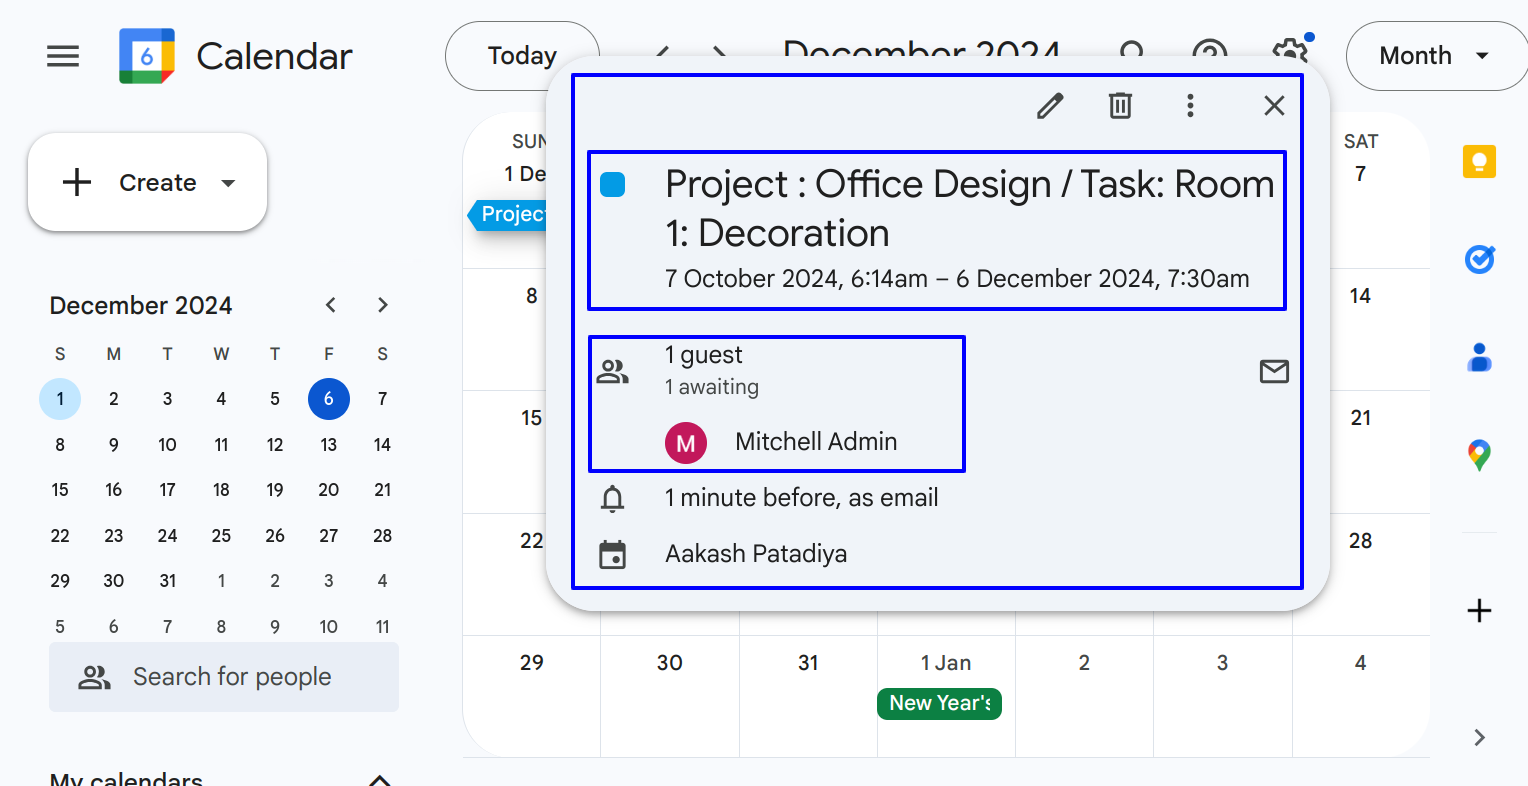
Task: Collapse the My calendars section
Action: pyautogui.click(x=380, y=779)
